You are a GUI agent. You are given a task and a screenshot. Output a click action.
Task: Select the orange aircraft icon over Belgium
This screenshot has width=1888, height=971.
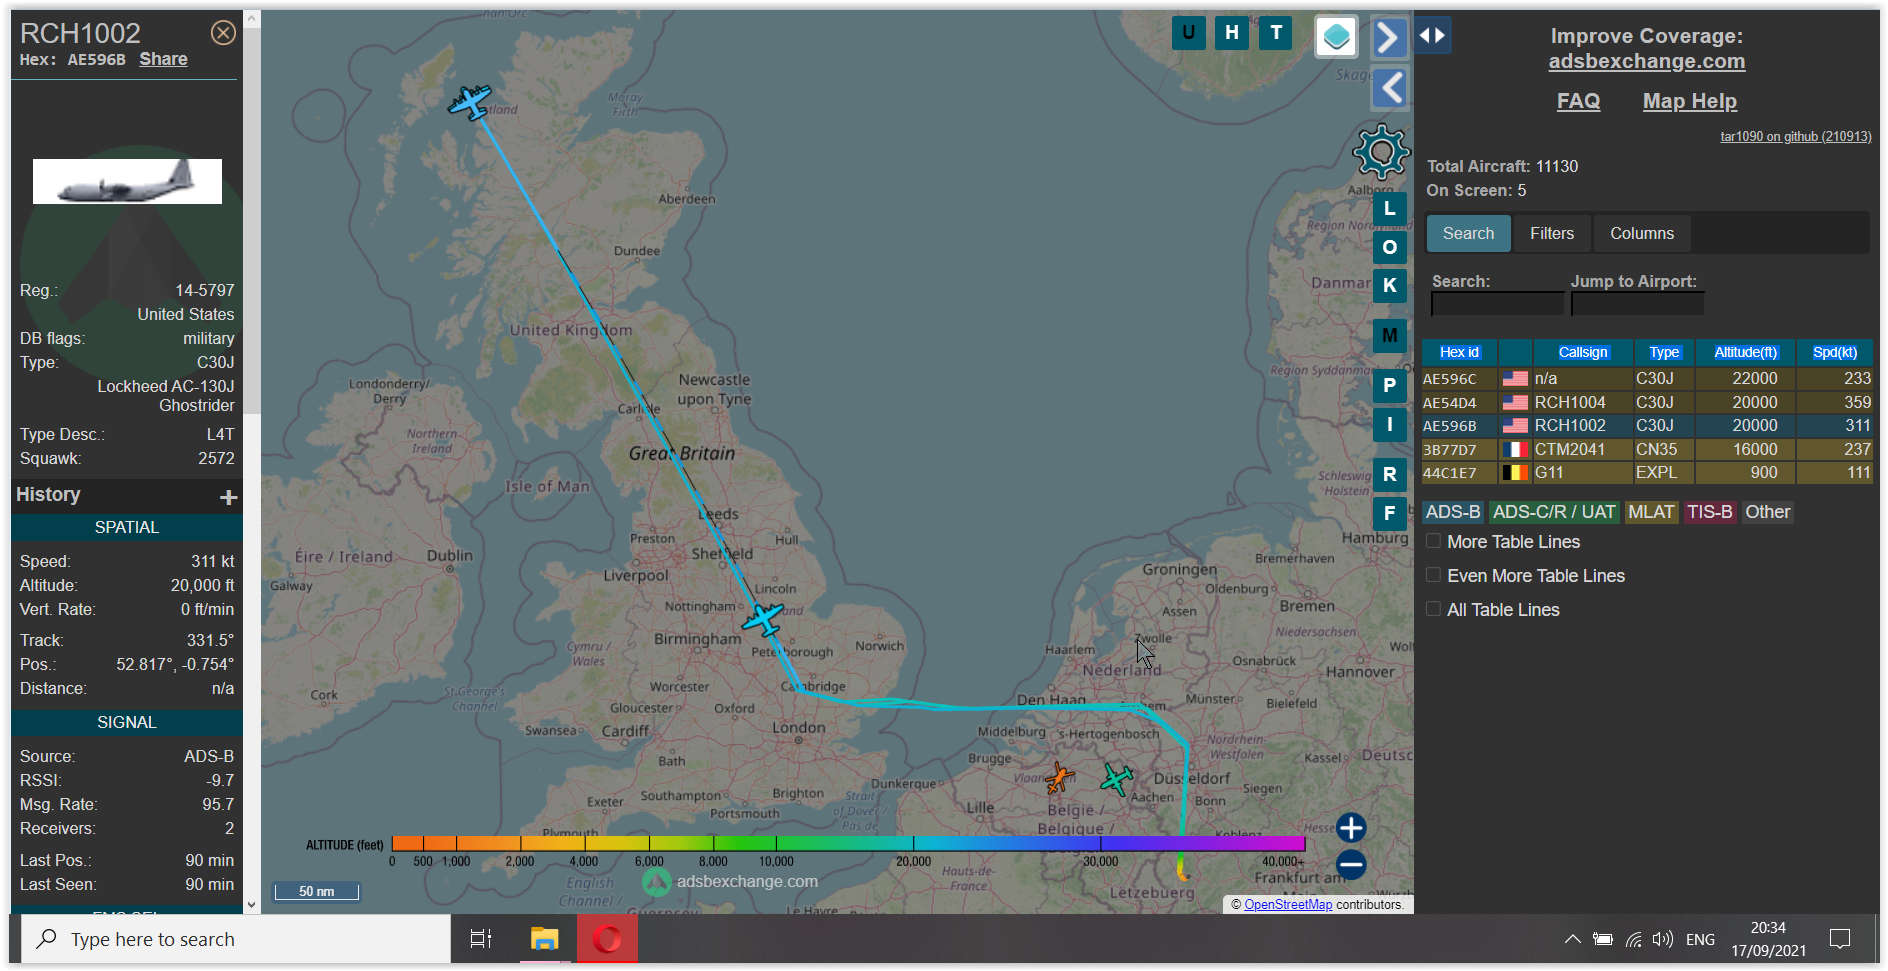click(x=1059, y=777)
